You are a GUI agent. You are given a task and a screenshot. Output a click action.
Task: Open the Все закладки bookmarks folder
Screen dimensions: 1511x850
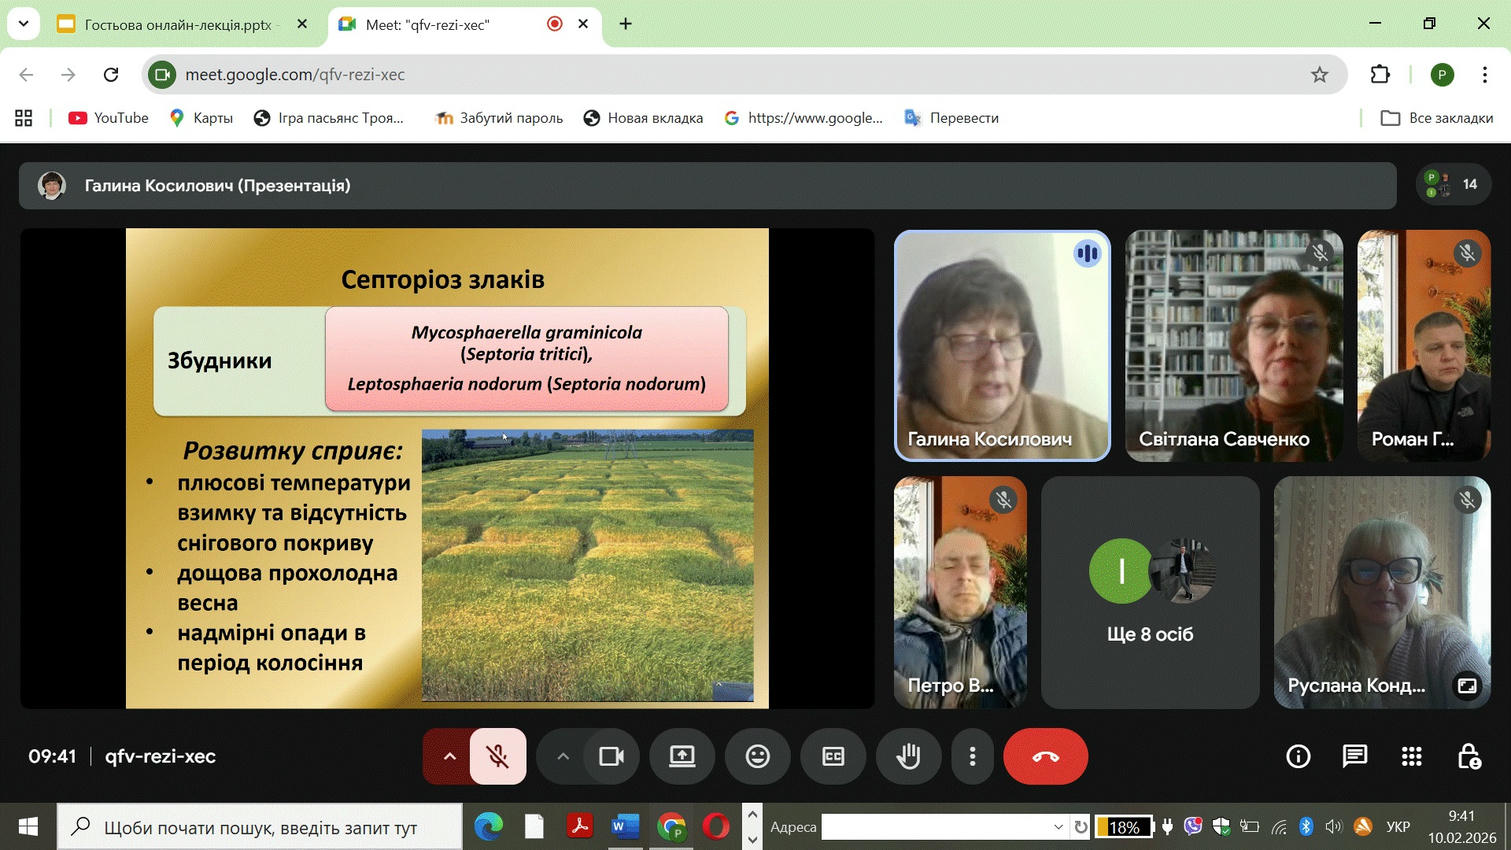tap(1437, 118)
